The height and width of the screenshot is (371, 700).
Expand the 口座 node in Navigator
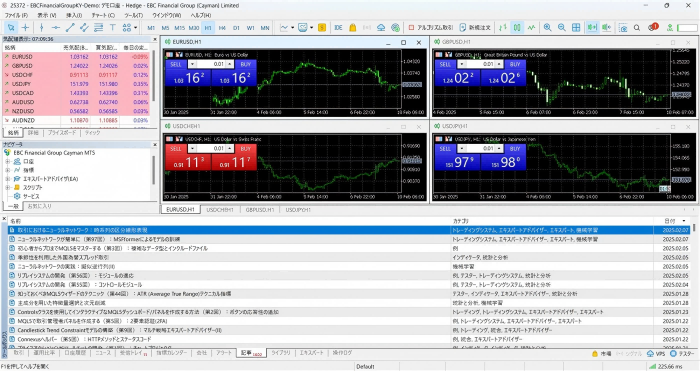tap(8, 161)
